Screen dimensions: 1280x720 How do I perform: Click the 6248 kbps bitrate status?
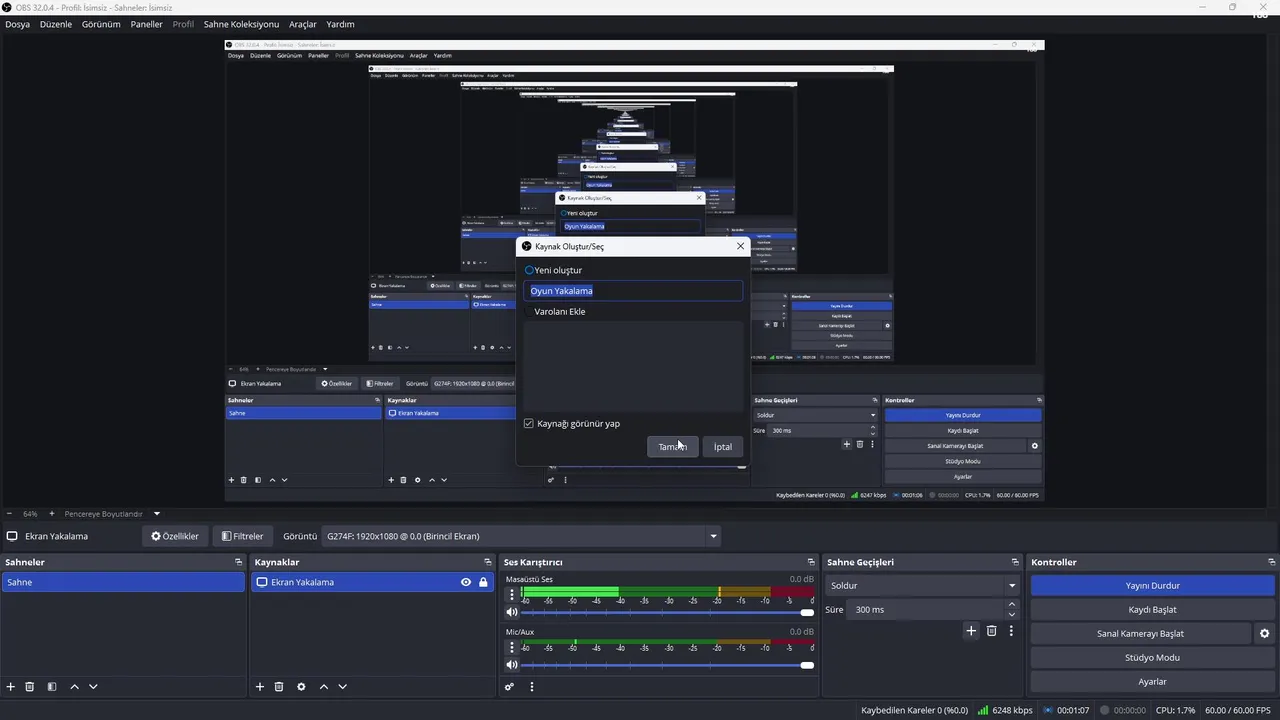coord(1005,710)
